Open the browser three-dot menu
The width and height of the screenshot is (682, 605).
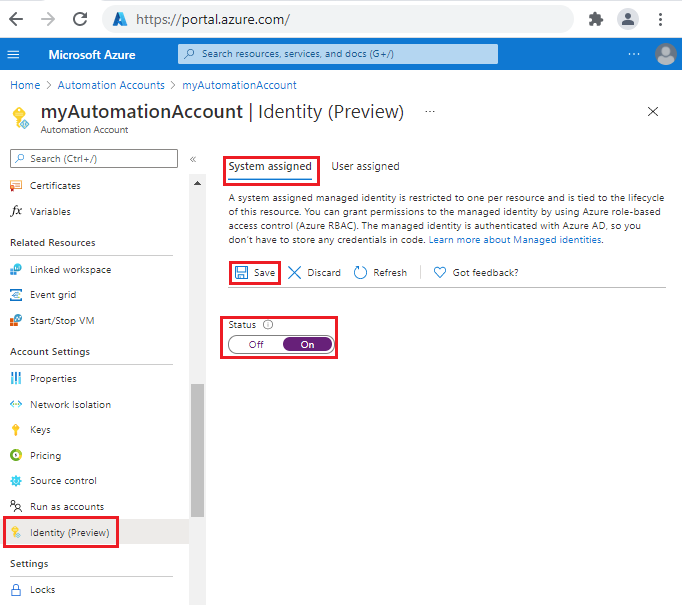click(660, 19)
